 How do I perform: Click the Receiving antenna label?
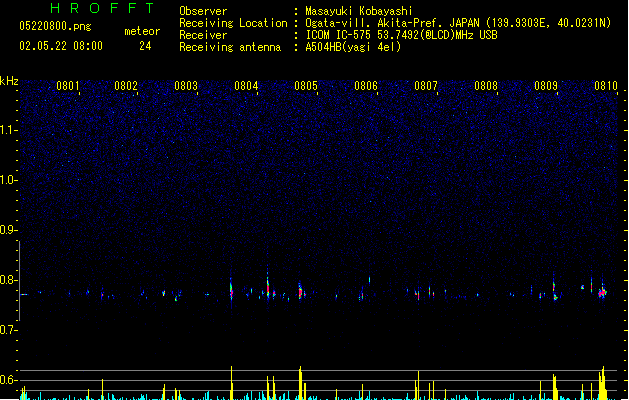[x=230, y=47]
